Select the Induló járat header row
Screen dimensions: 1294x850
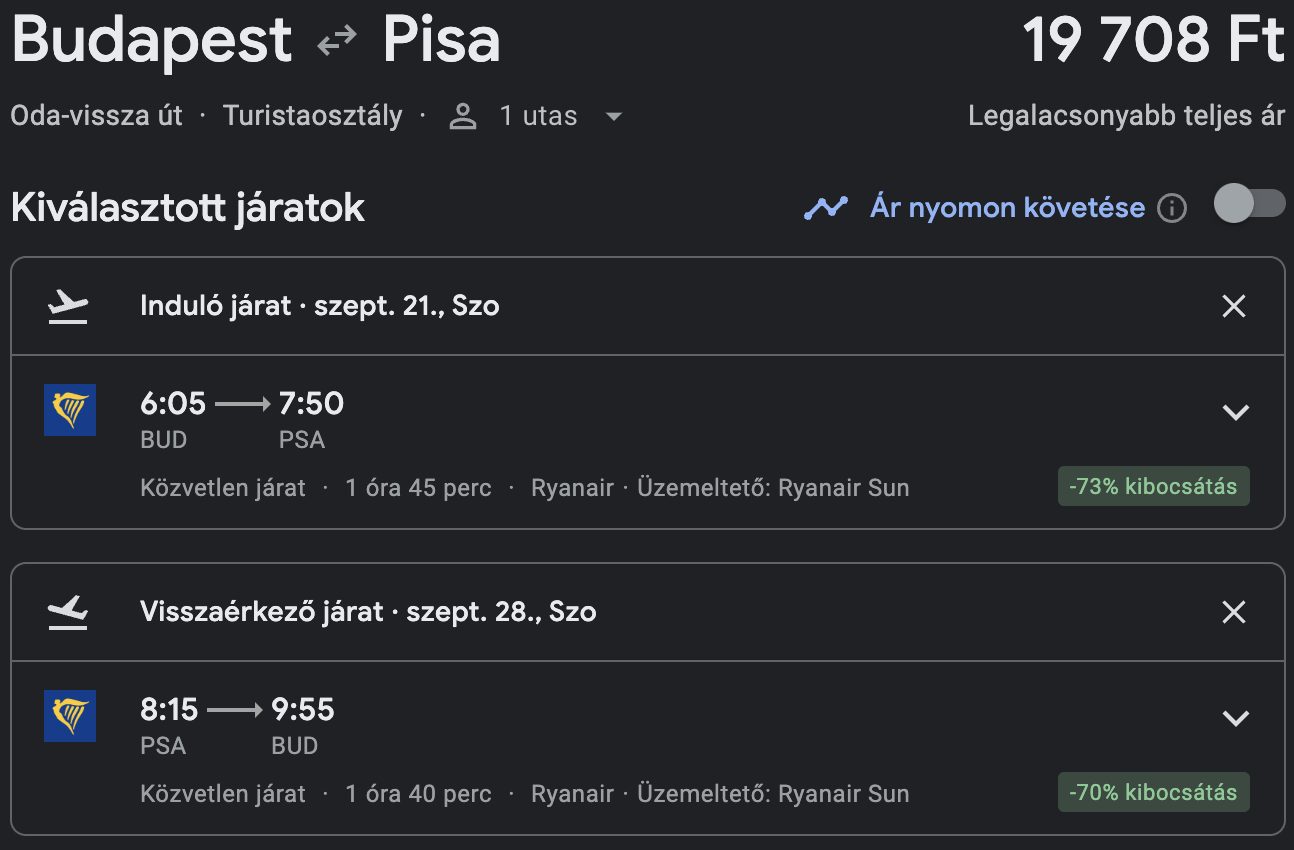[x=647, y=306]
